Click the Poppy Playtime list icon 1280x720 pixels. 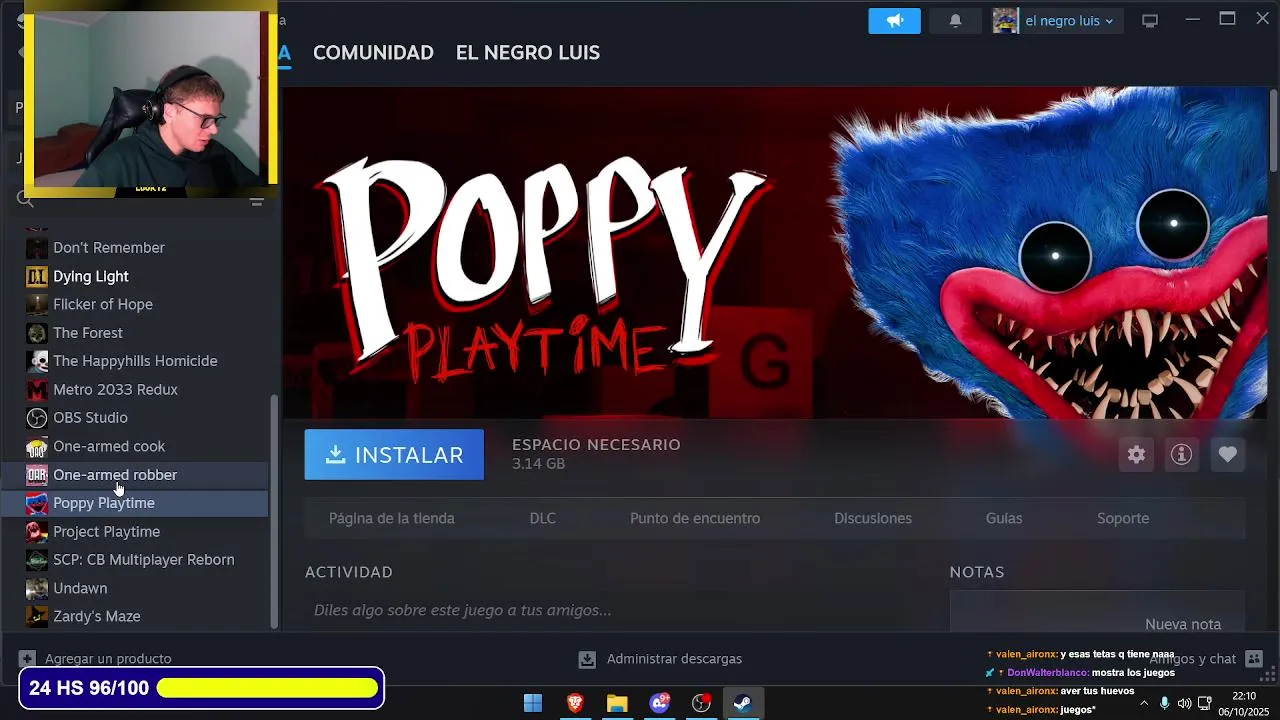(x=37, y=503)
